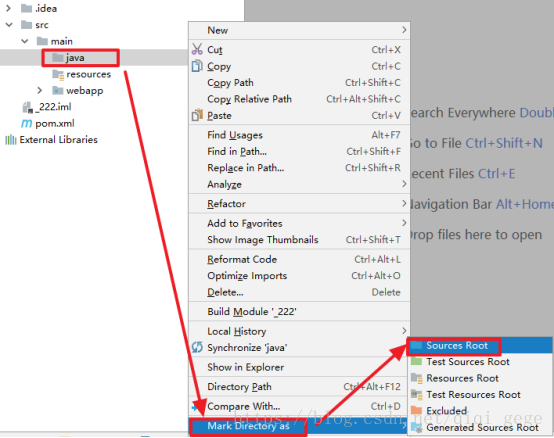Screen dimensions: 554x438
Task: Click the Generated Sources Root icon
Action: [417, 427]
